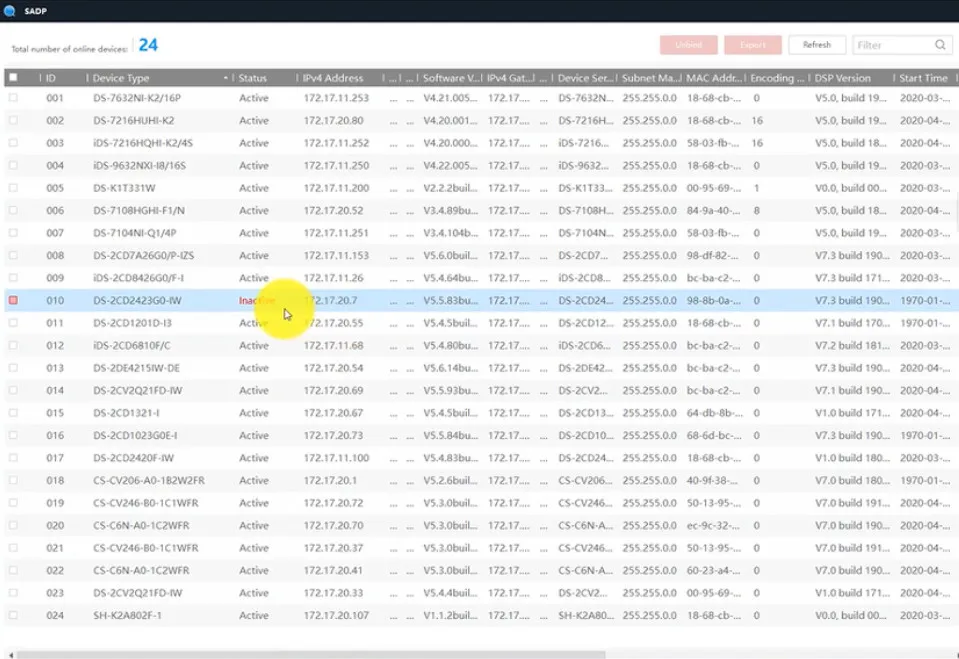Click the SADP application logo icon
This screenshot has width=959, height=659.
click(x=9, y=10)
